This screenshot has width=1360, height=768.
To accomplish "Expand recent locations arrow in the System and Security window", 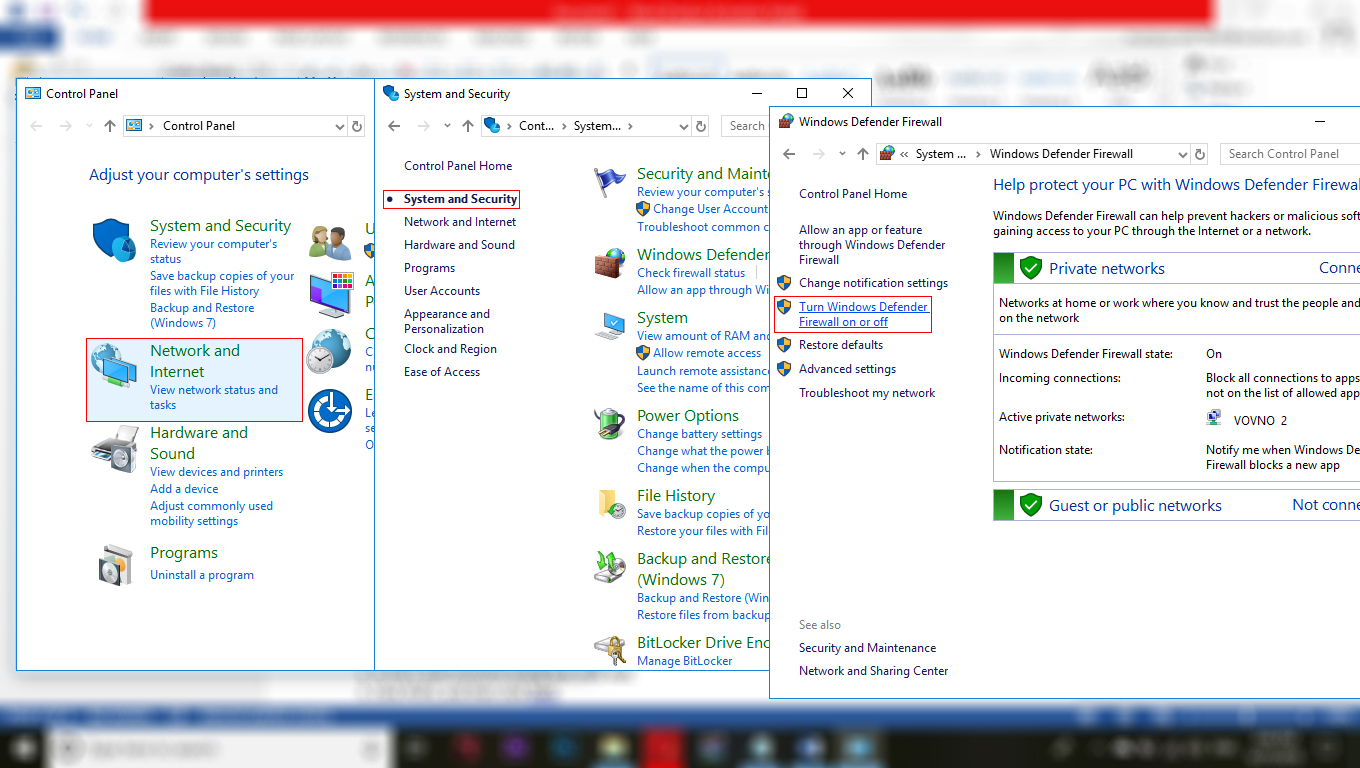I will tap(447, 126).
